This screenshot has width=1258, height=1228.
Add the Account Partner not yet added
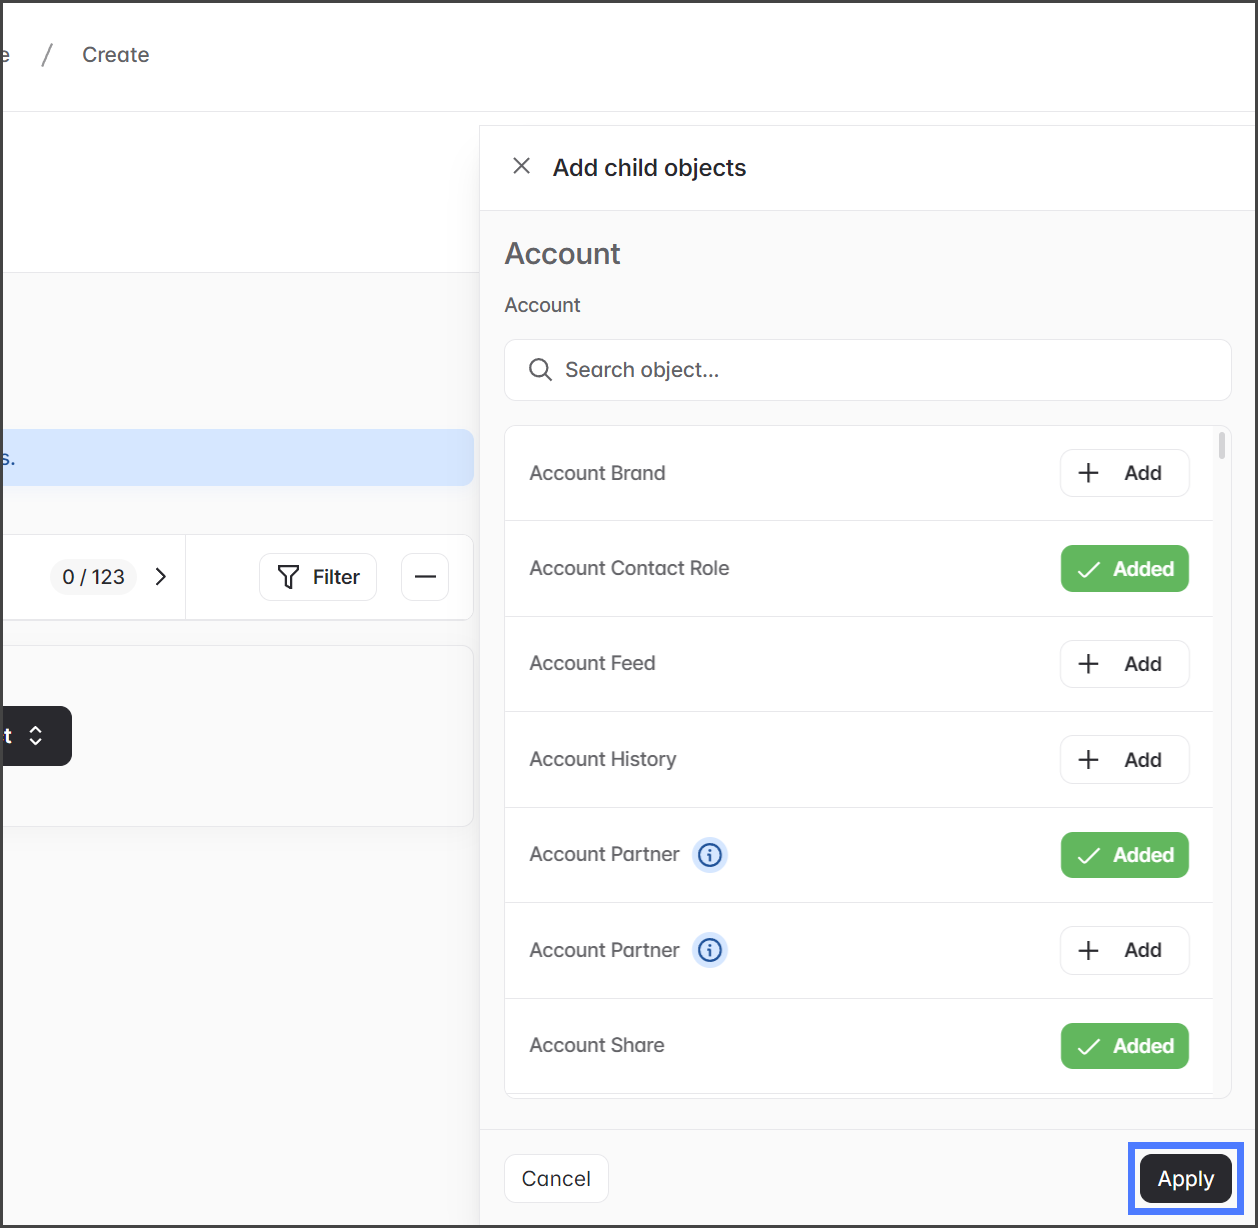[1124, 950]
